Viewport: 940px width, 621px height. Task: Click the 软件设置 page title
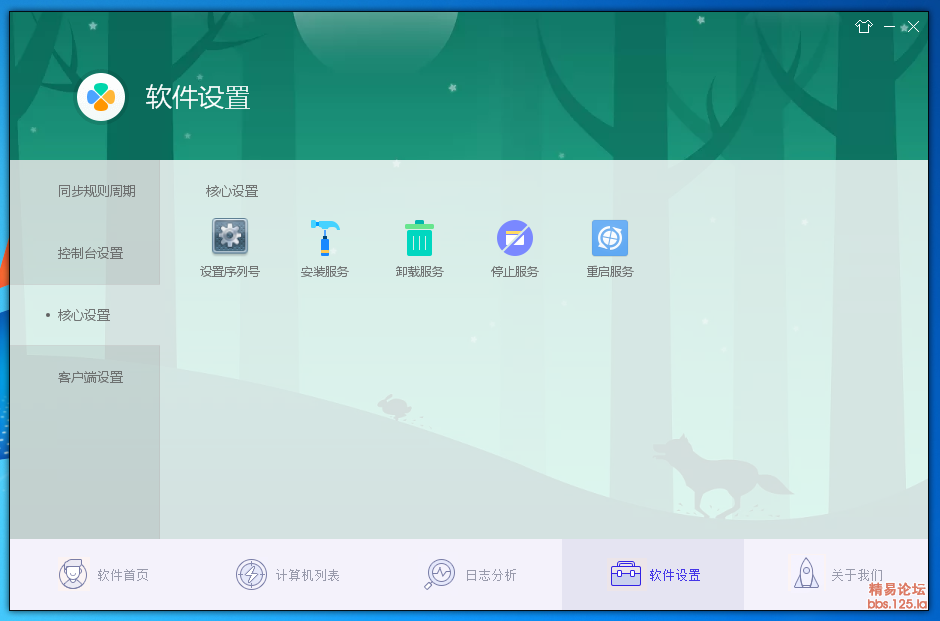pyautogui.click(x=198, y=97)
